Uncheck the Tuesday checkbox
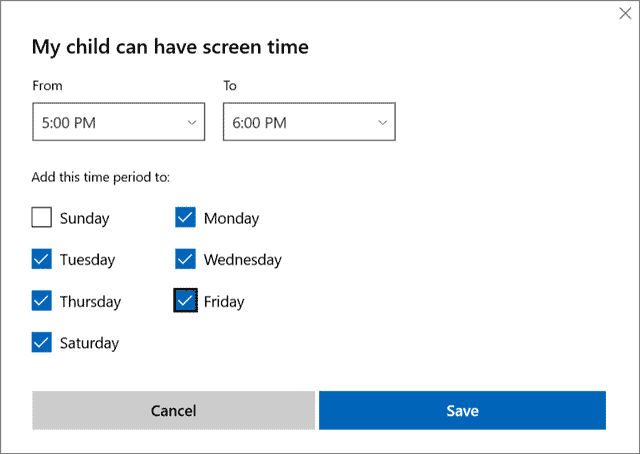 coord(42,259)
